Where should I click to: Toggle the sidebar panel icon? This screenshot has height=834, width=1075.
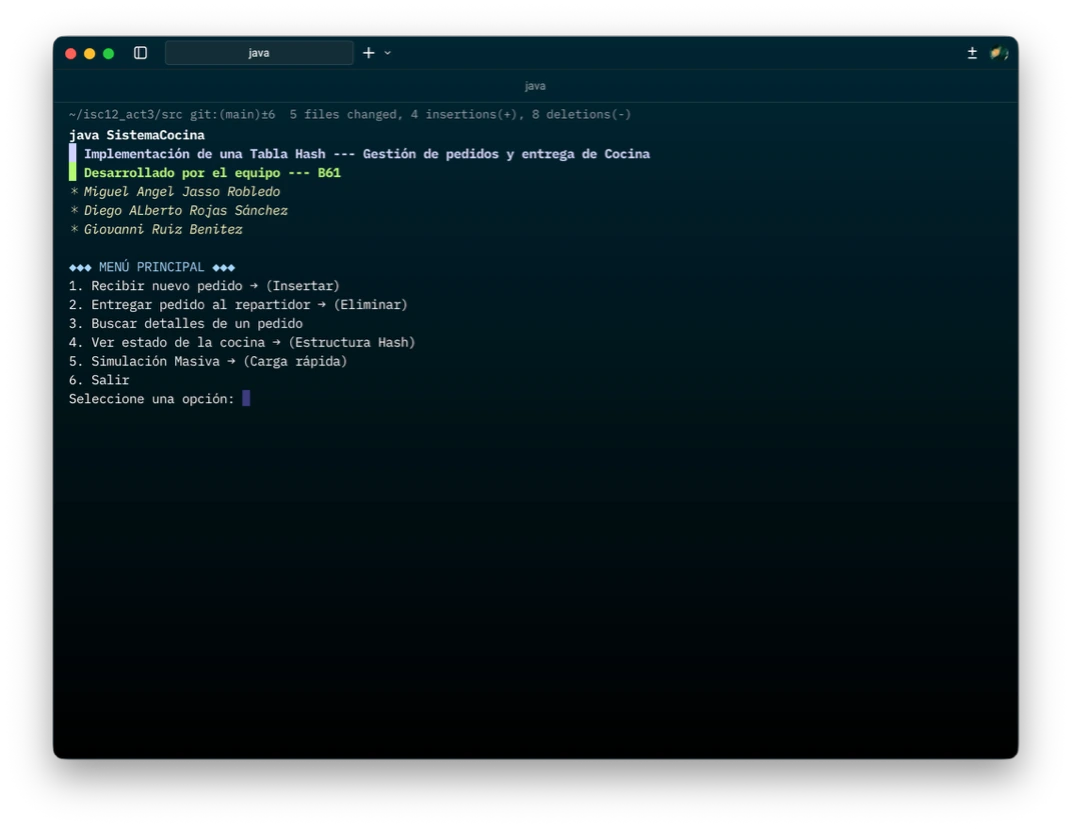click(x=140, y=53)
